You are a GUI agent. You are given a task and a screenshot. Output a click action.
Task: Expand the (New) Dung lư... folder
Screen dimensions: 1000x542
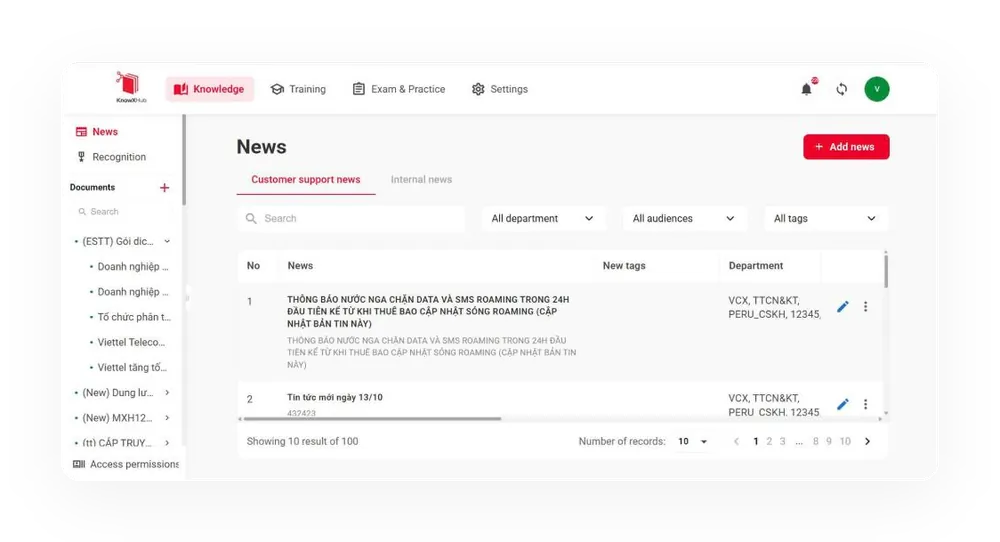(167, 393)
